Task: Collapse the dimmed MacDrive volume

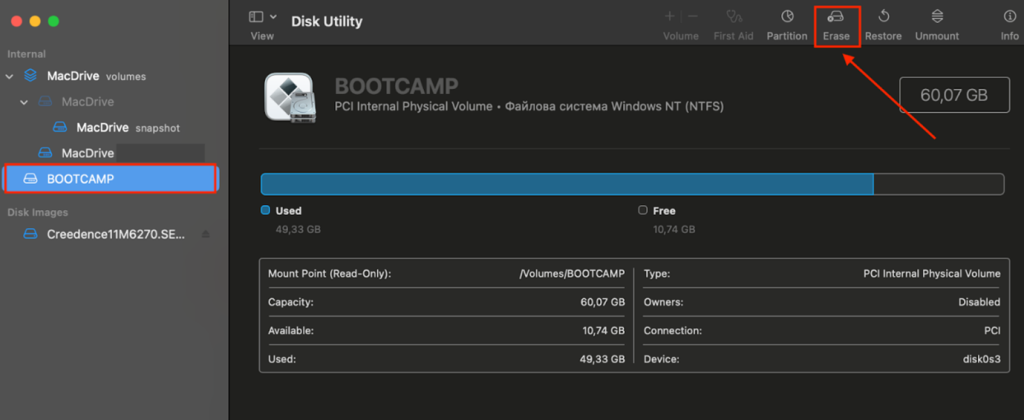Action: click(x=24, y=102)
